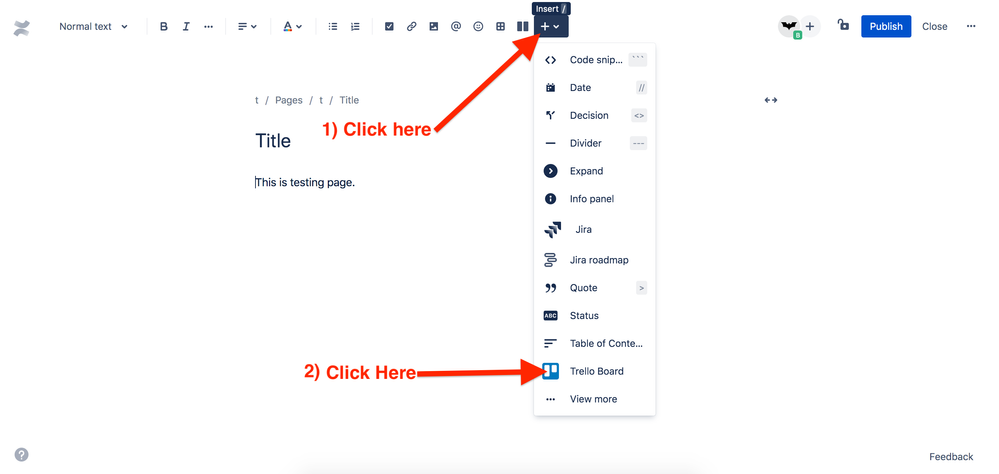
Task: Open the emoji picker
Action: point(478,27)
